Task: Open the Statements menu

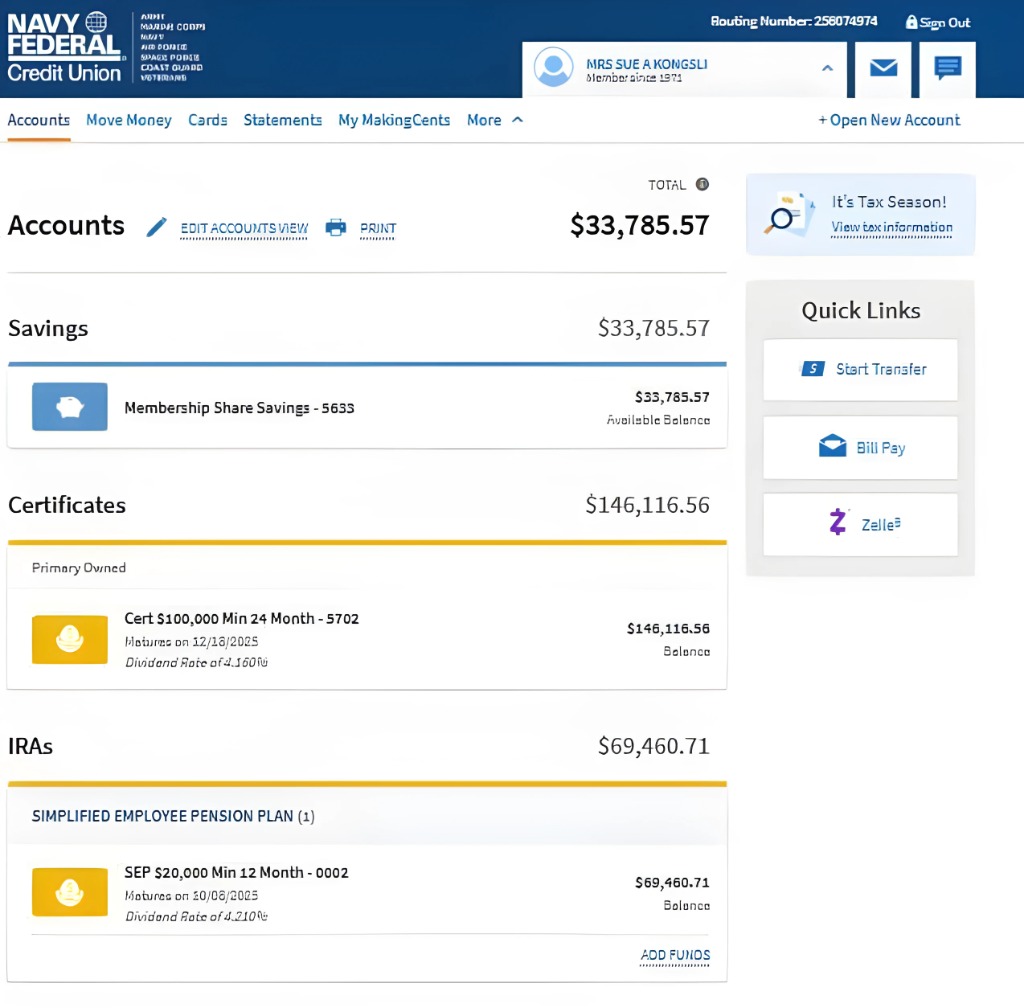Action: pos(283,120)
